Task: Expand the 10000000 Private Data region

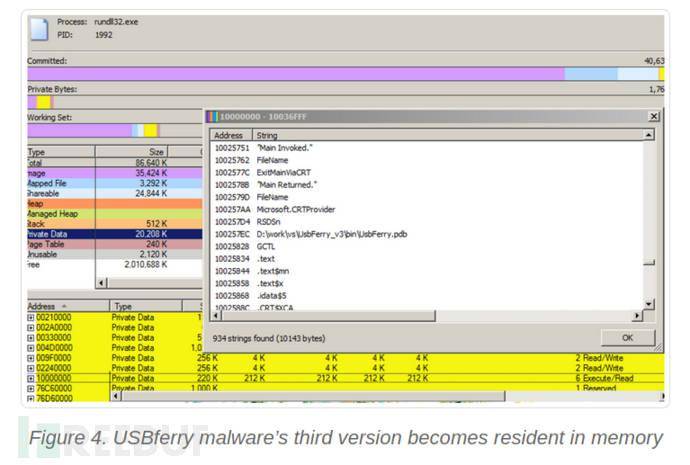Action: (x=31, y=378)
